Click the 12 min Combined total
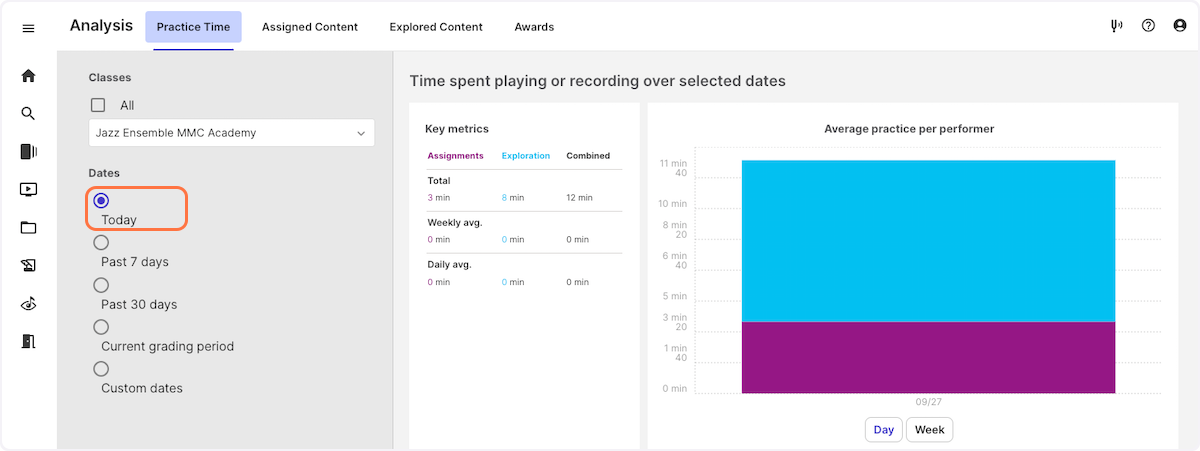 click(579, 198)
